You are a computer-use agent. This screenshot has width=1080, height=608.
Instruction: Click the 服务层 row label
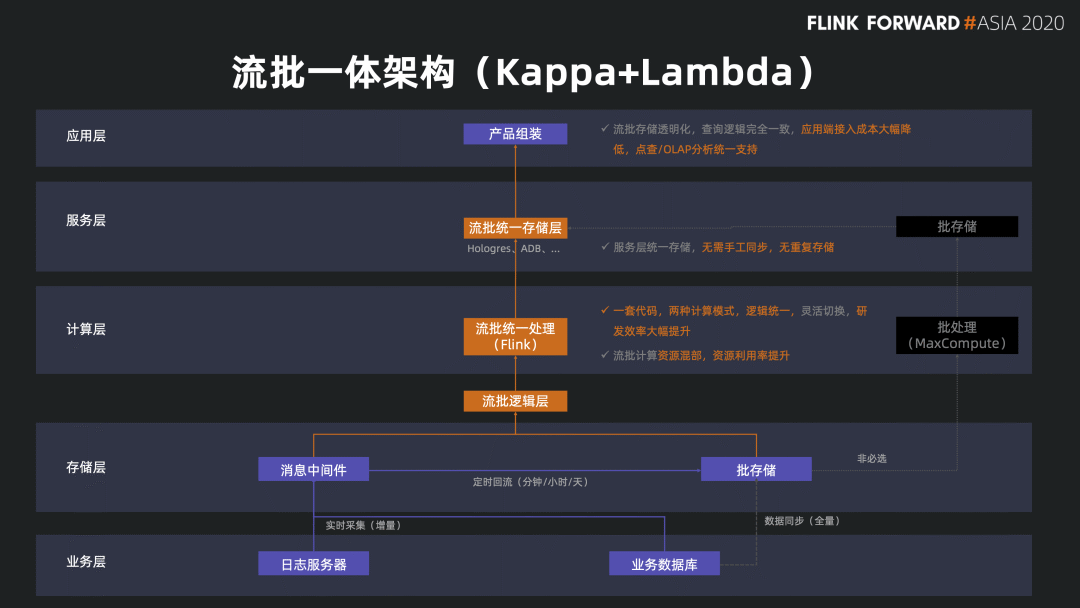[x=86, y=220]
